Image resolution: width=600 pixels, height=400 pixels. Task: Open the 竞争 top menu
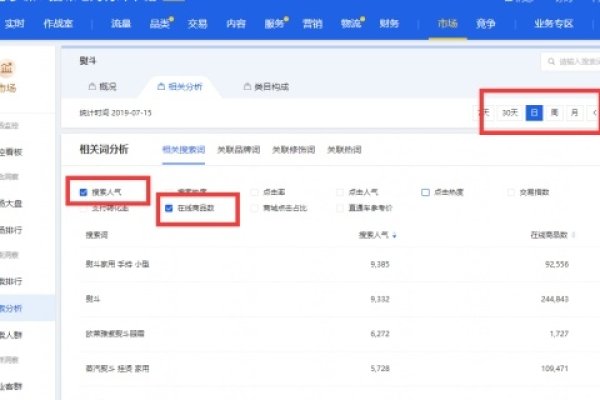pos(486,24)
